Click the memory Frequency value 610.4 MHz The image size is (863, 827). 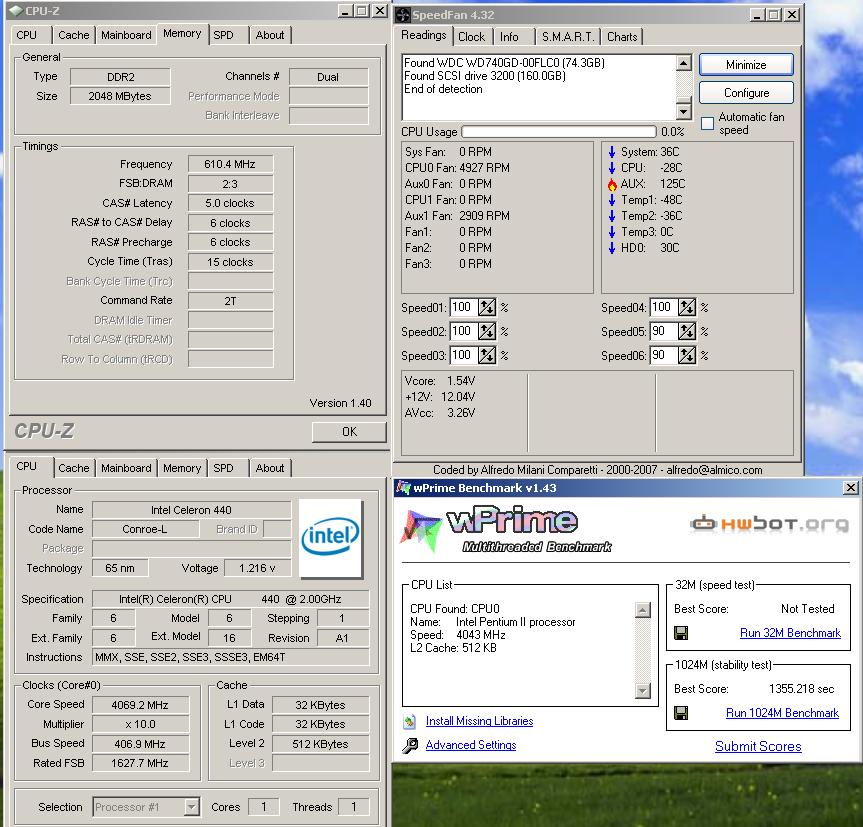(x=230, y=164)
